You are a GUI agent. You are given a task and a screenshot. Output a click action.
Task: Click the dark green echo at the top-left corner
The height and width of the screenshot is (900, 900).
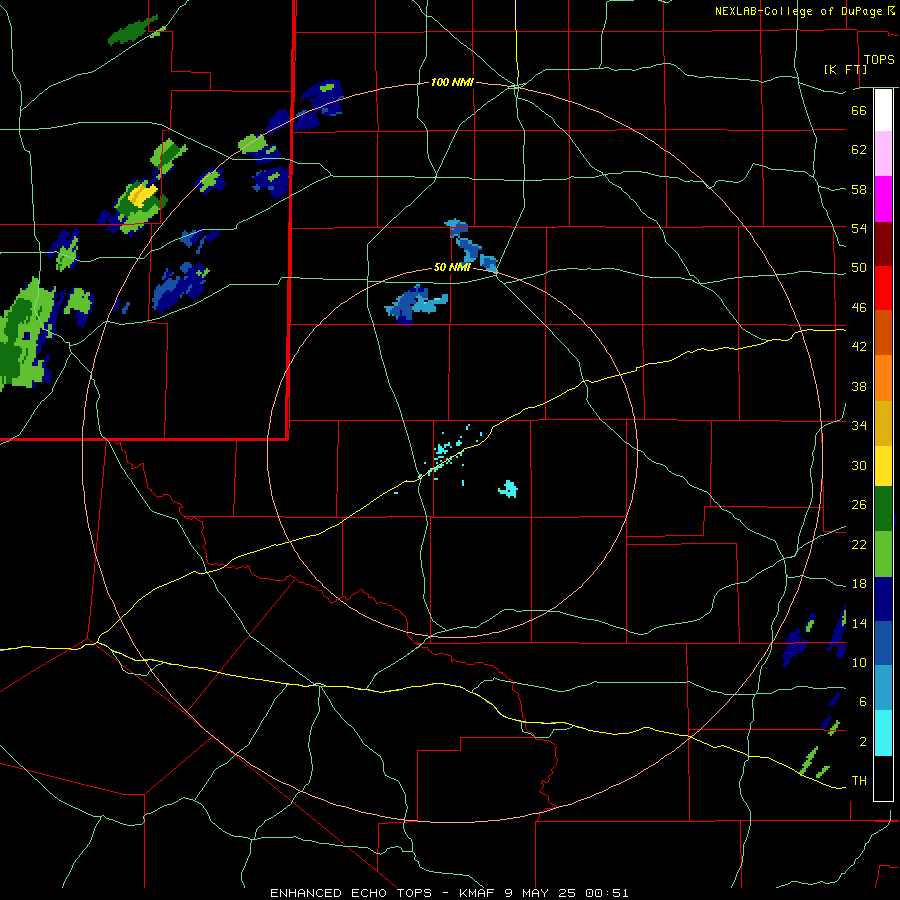(135, 31)
